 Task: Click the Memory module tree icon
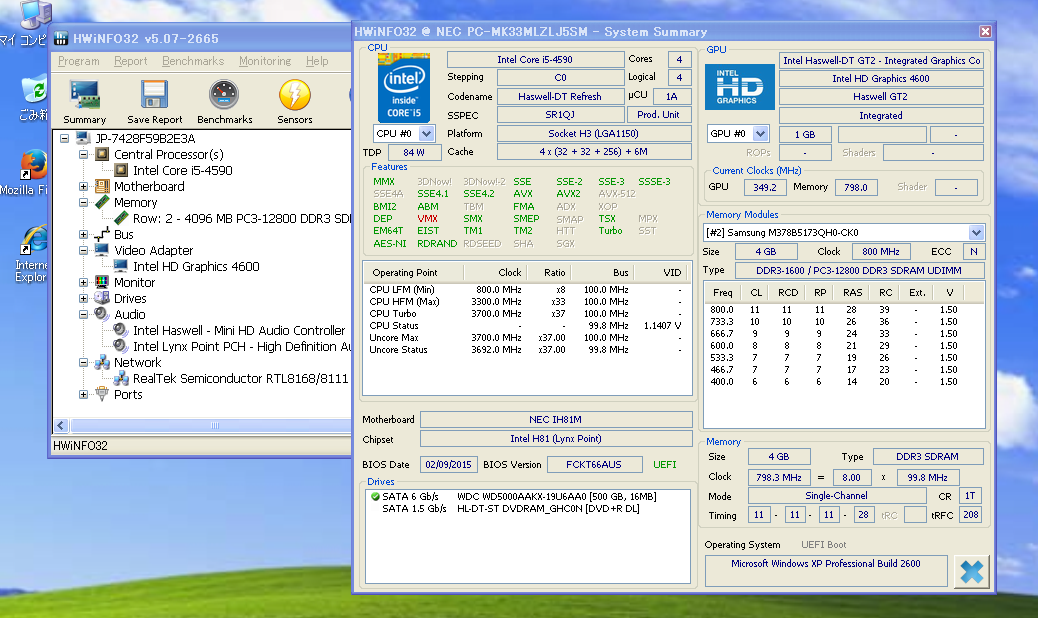(x=102, y=202)
